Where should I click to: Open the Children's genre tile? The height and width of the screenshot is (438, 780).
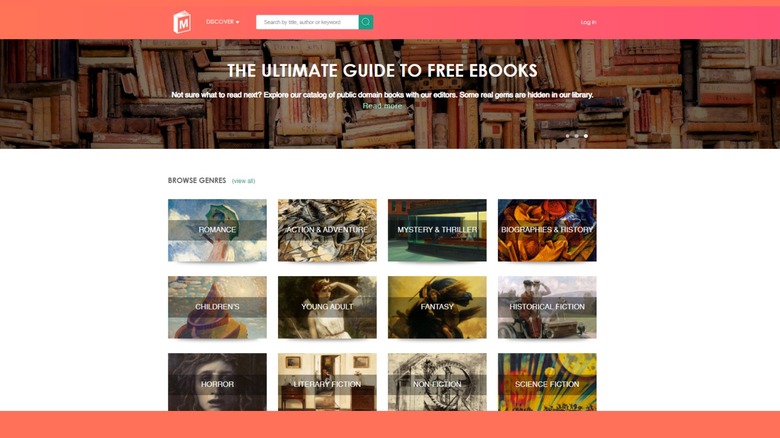pos(217,307)
